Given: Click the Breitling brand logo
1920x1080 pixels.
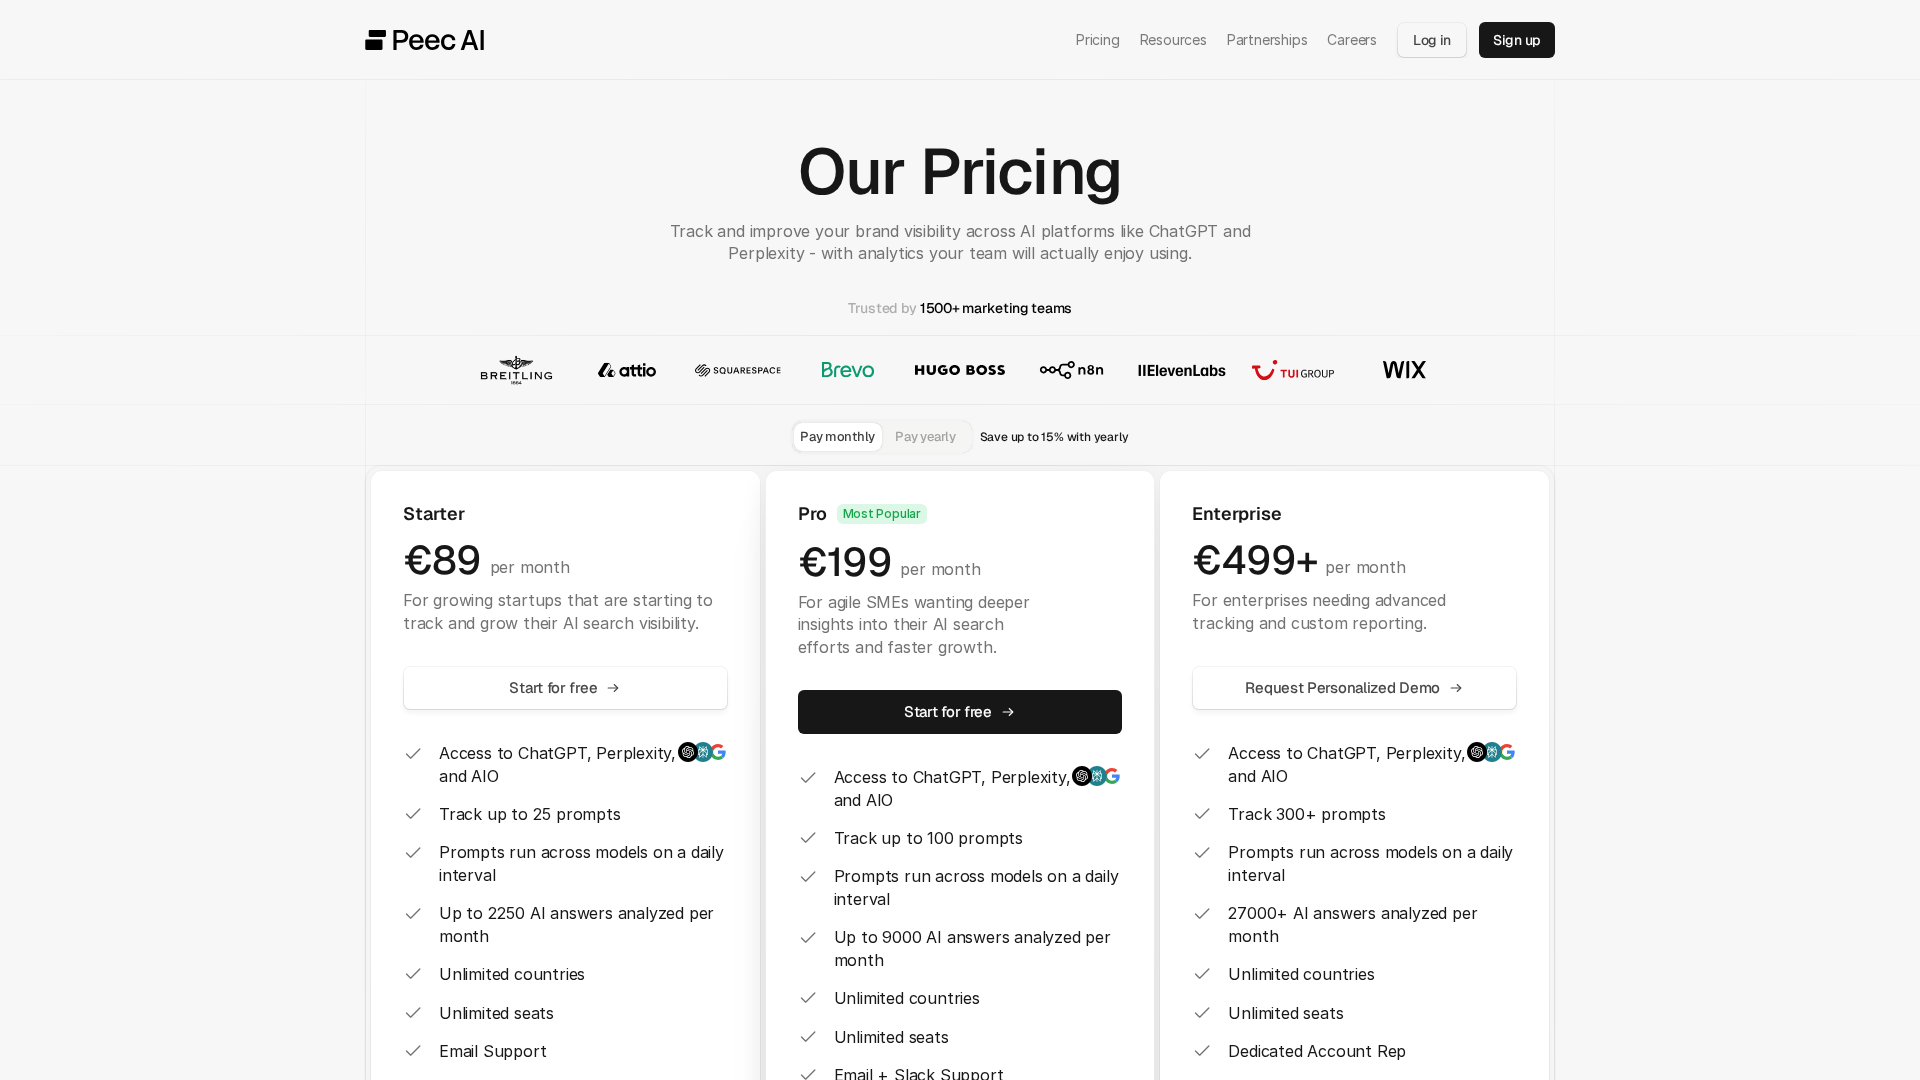Looking at the screenshot, I should [516, 371].
